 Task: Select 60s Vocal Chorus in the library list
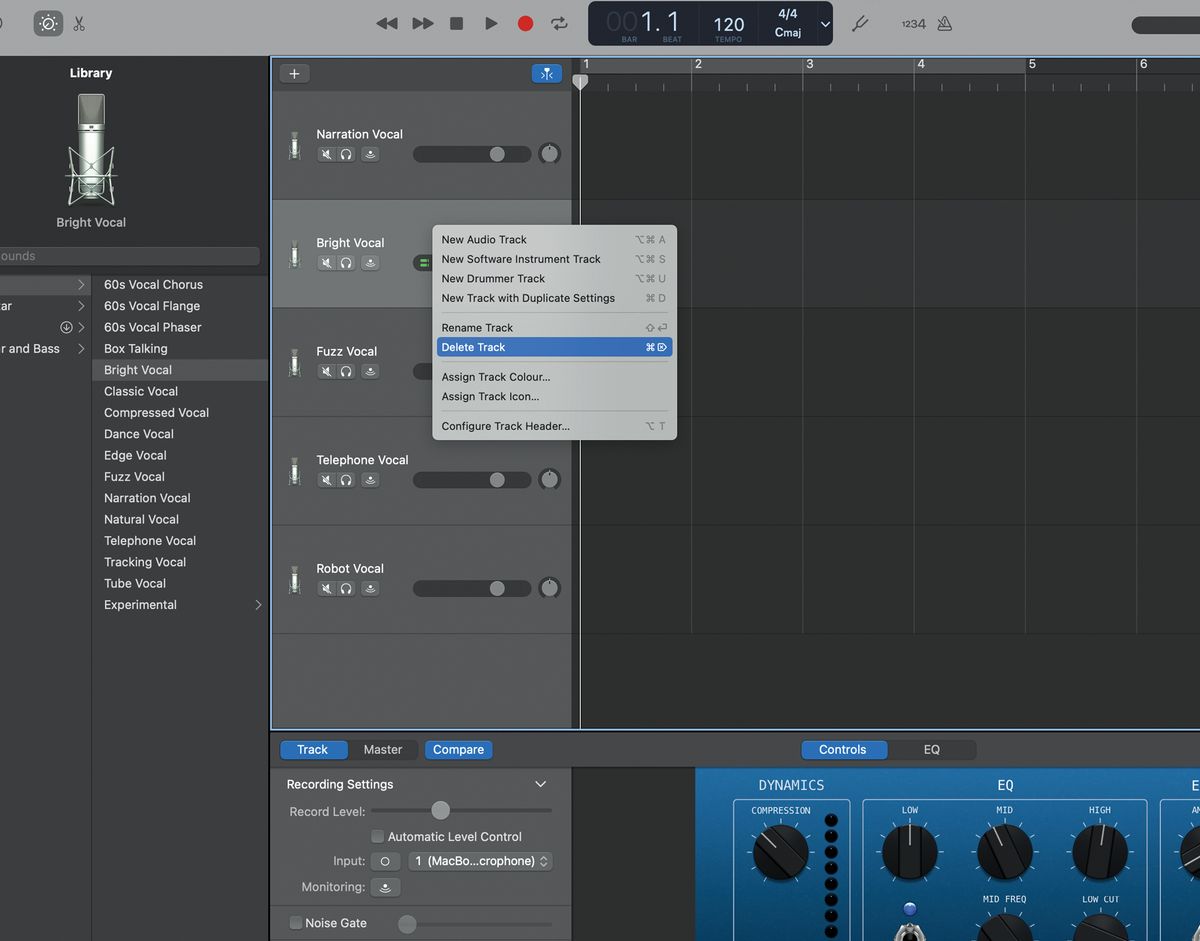click(153, 284)
